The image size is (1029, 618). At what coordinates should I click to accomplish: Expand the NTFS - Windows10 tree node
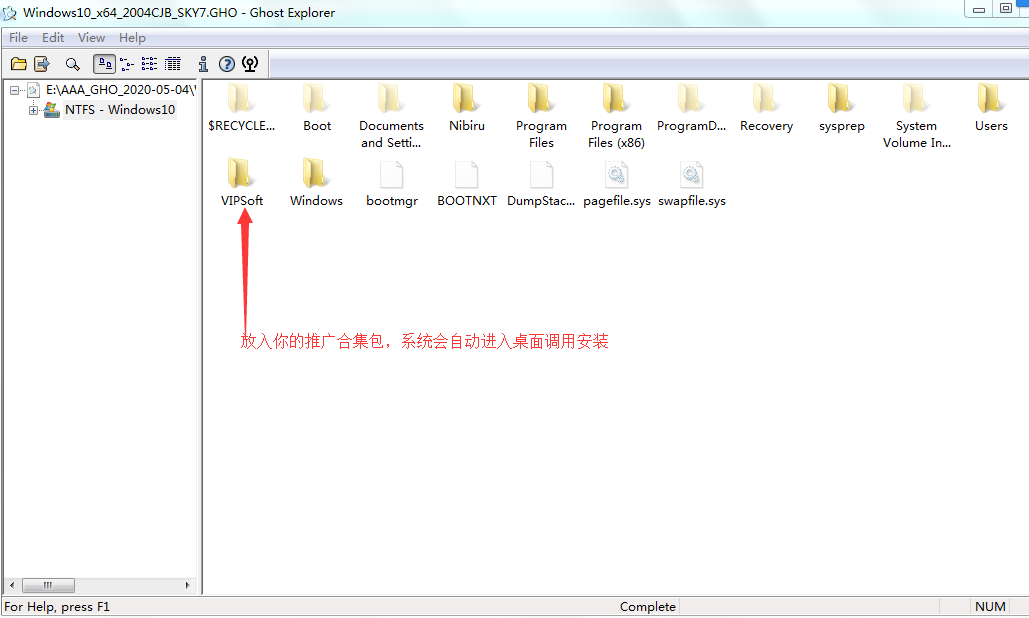[33, 110]
